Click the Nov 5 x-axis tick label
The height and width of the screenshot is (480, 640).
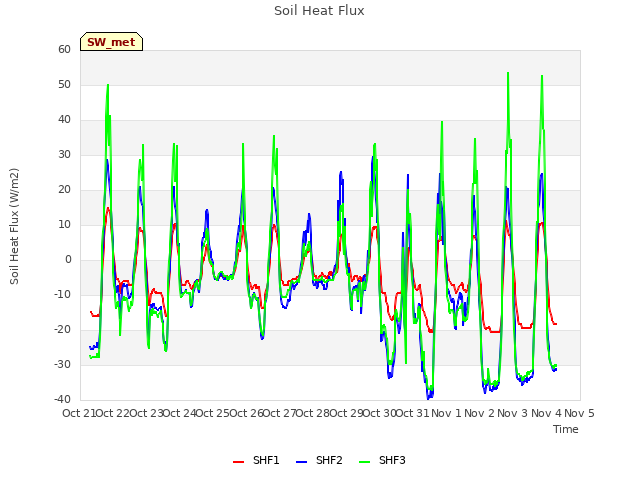click(579, 413)
